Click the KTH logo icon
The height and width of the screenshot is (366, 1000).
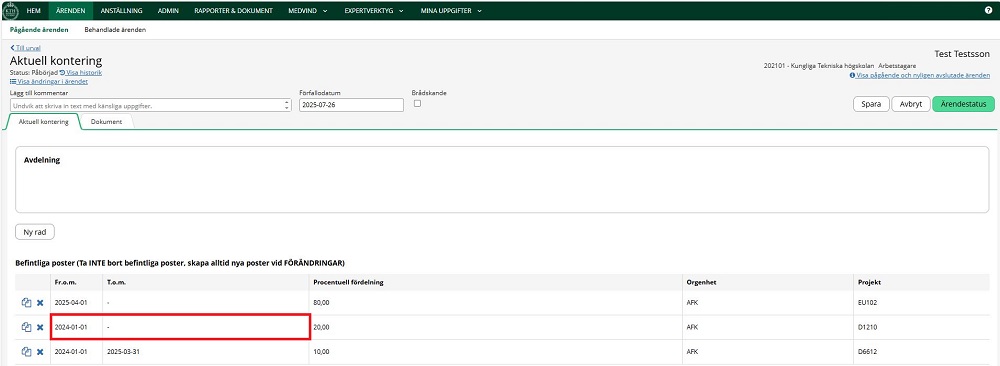pos(11,10)
